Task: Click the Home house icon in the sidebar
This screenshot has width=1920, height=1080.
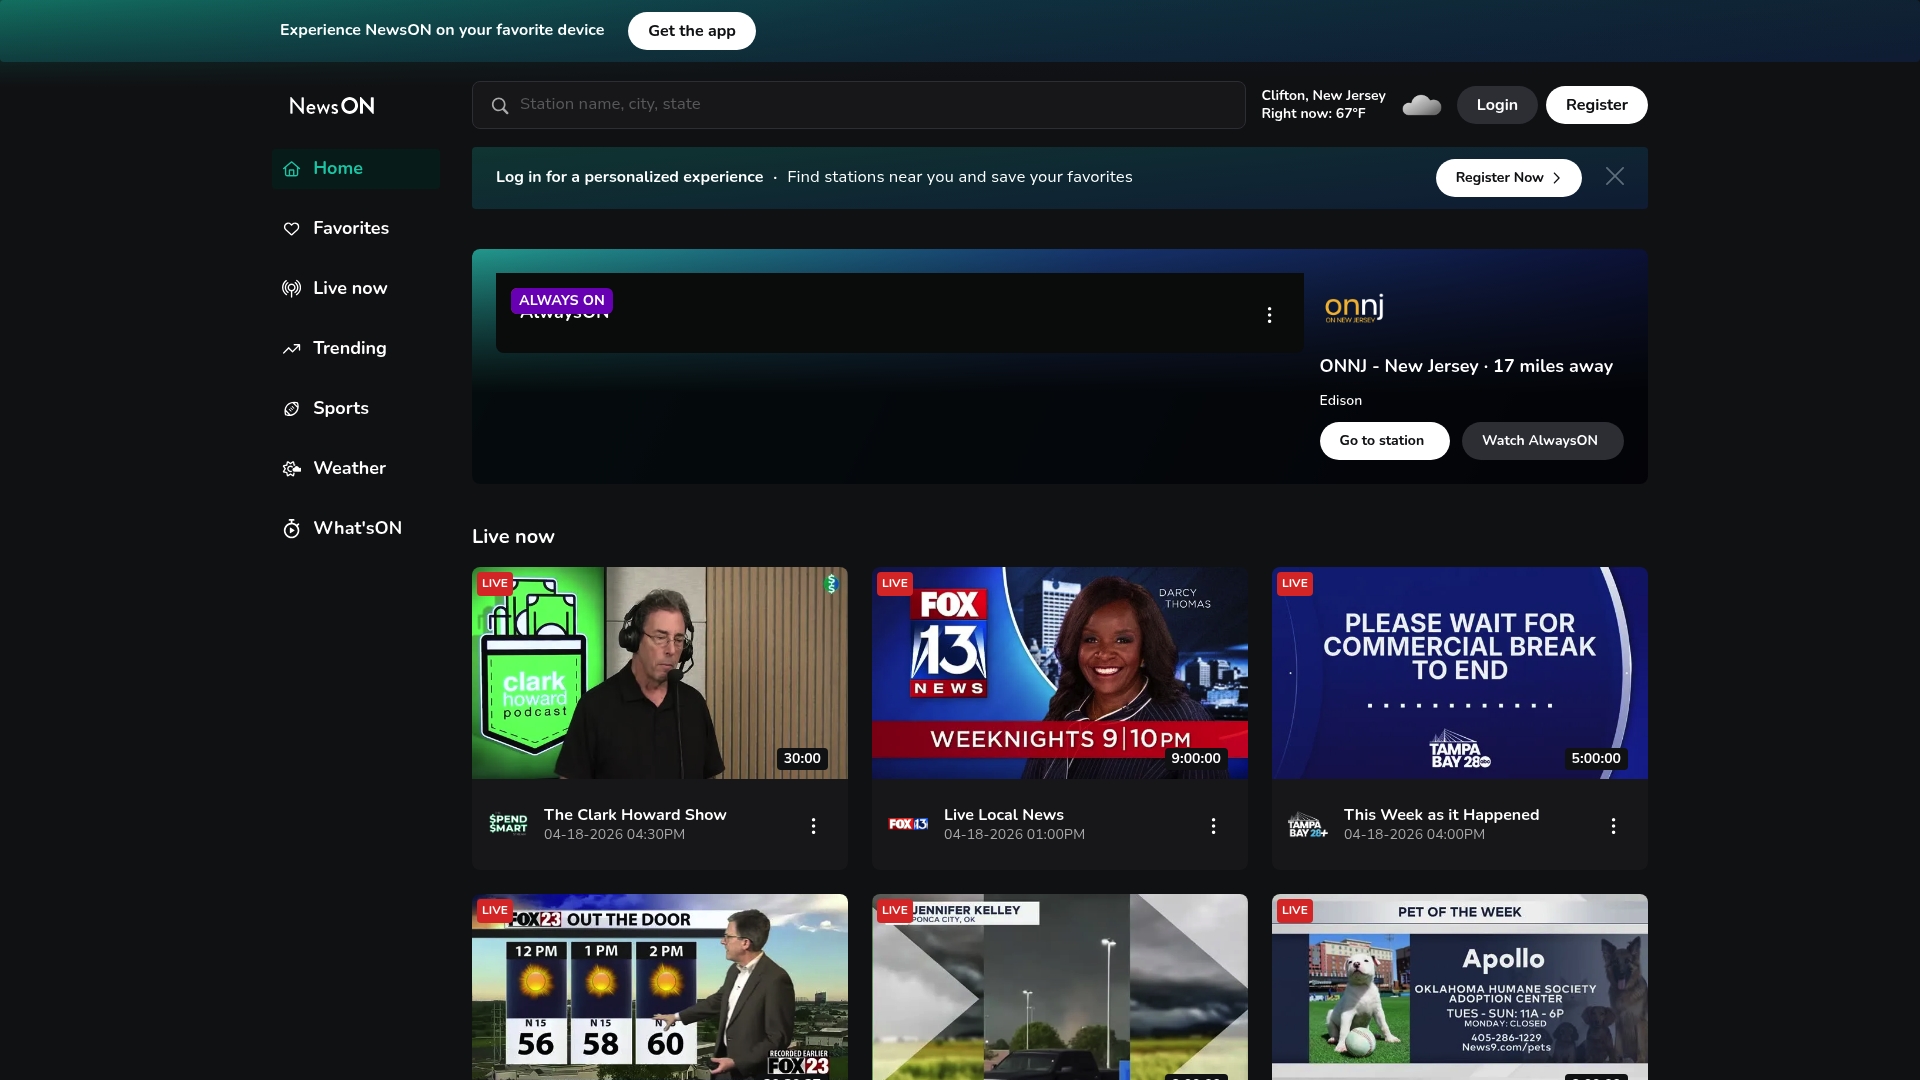Action: tap(291, 169)
